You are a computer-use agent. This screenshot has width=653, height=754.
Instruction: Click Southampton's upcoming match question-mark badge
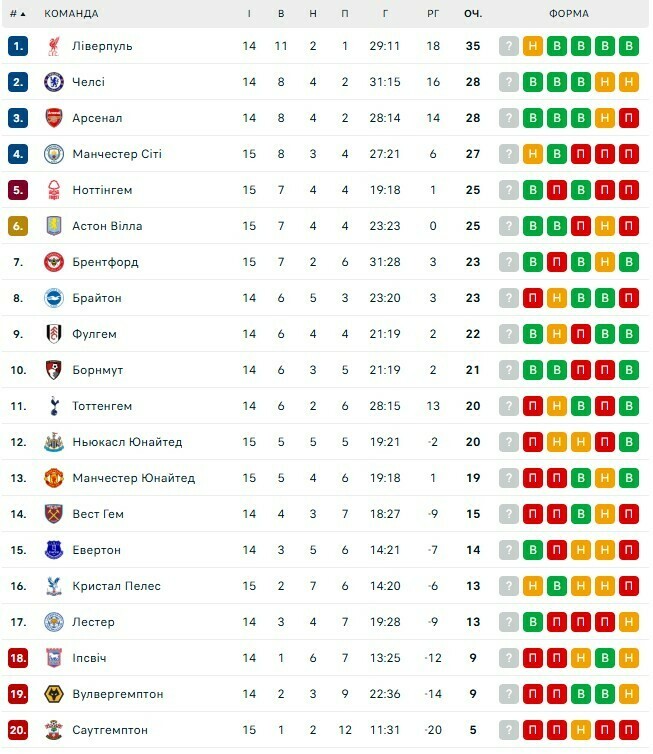(x=509, y=730)
